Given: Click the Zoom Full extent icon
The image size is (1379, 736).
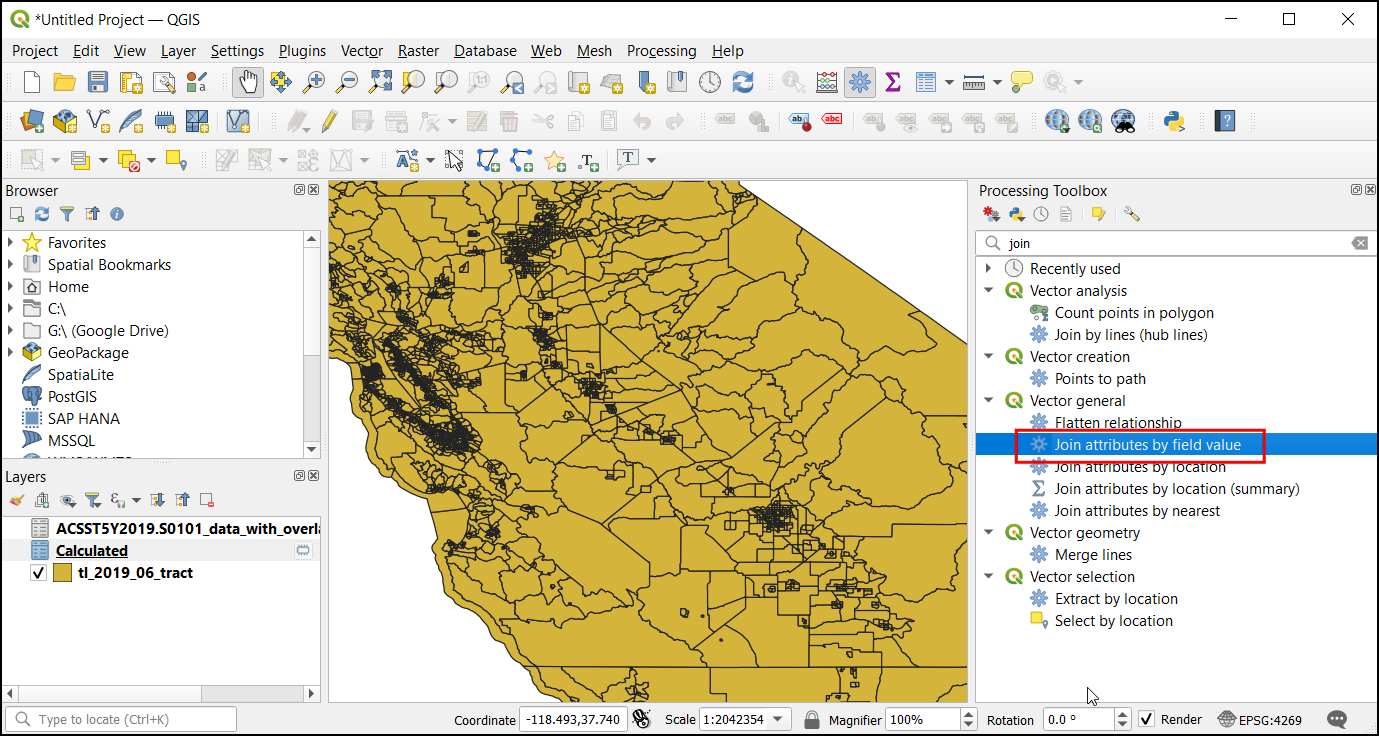Looking at the screenshot, I should [381, 82].
